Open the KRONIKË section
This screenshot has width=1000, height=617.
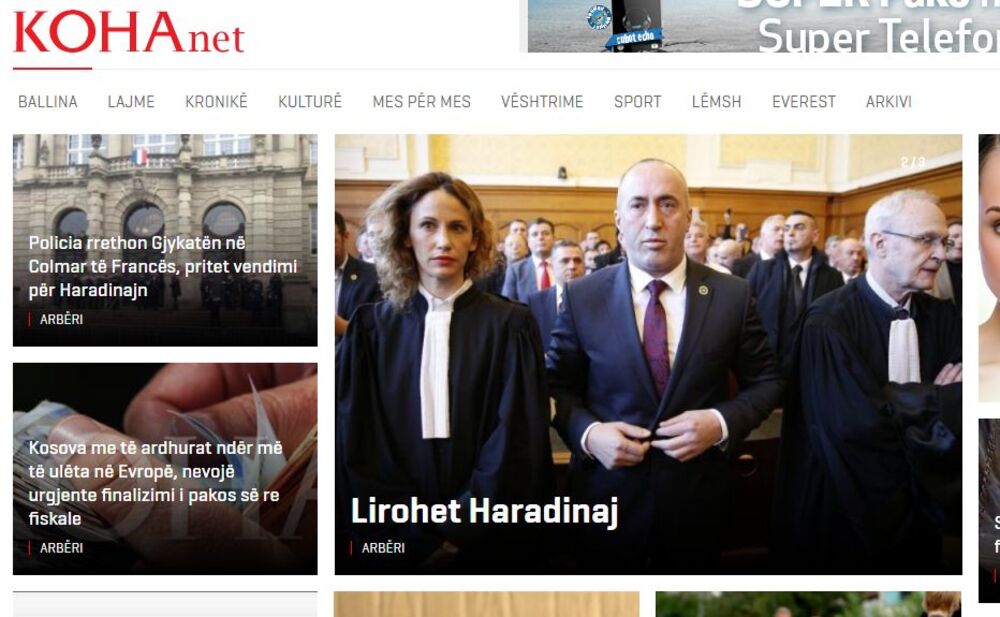[216, 101]
